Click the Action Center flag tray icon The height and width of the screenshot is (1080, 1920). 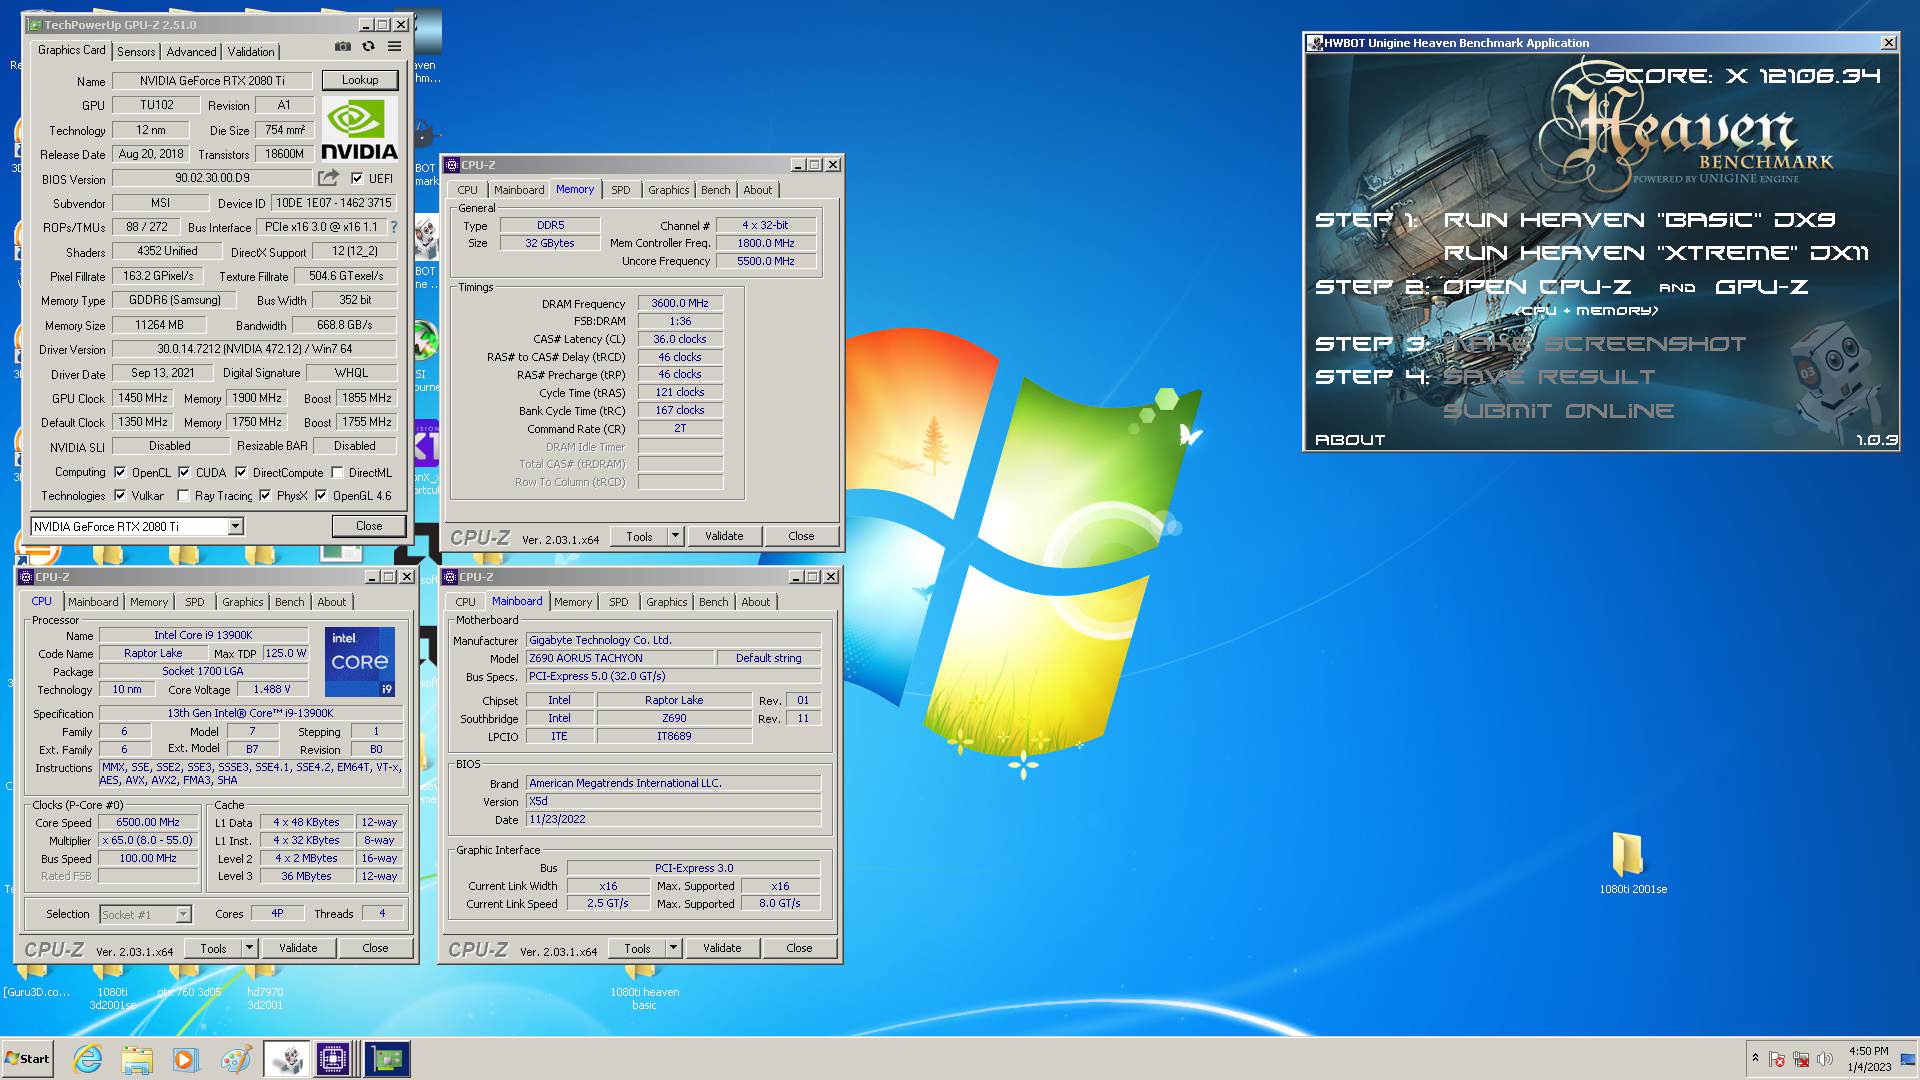[x=1777, y=1059]
